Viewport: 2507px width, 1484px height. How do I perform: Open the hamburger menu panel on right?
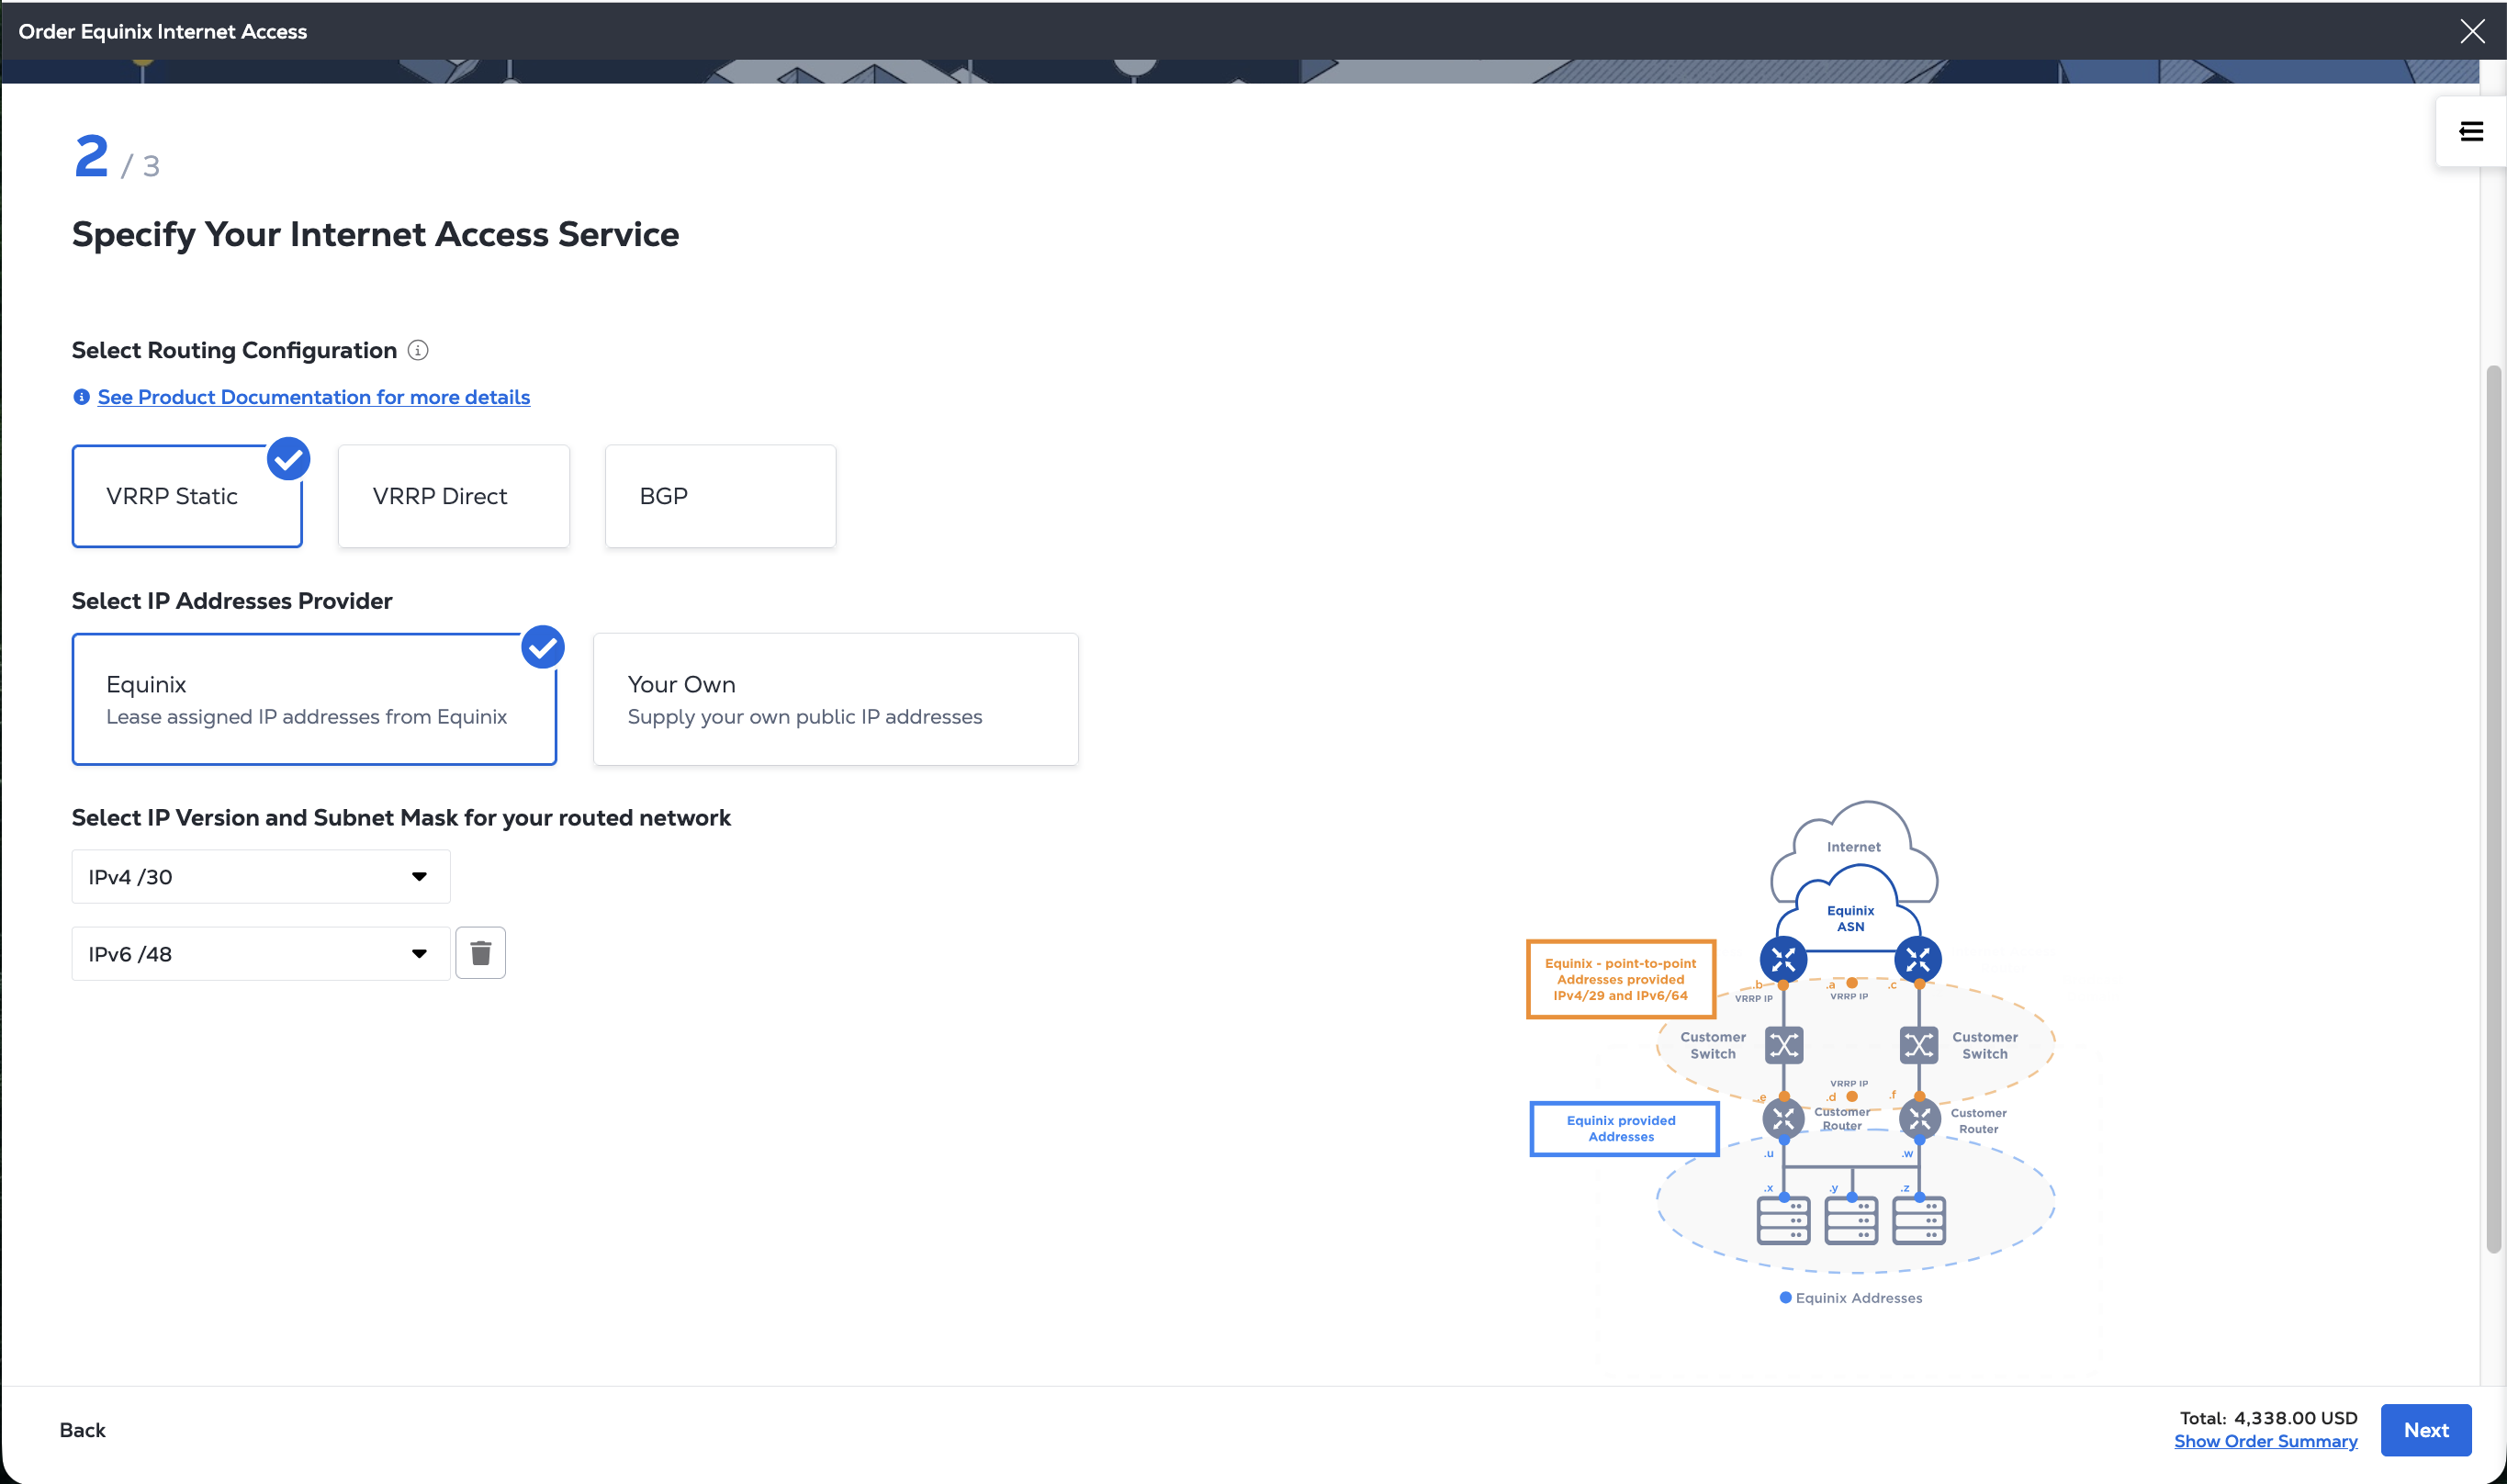click(2470, 132)
